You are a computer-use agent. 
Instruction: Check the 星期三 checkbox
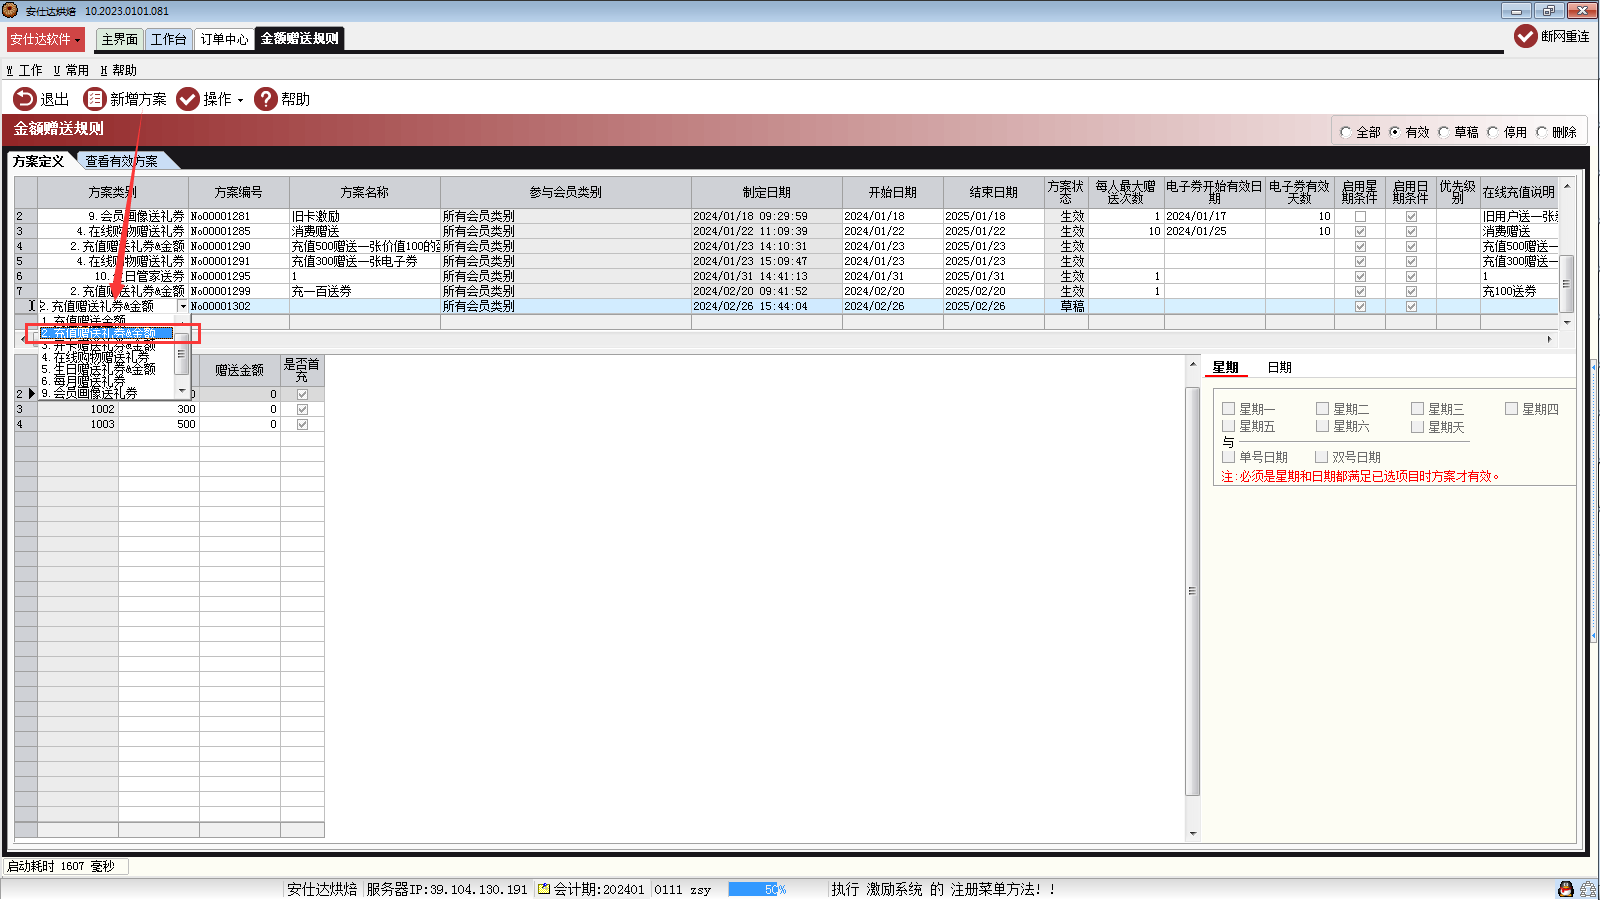coord(1418,409)
